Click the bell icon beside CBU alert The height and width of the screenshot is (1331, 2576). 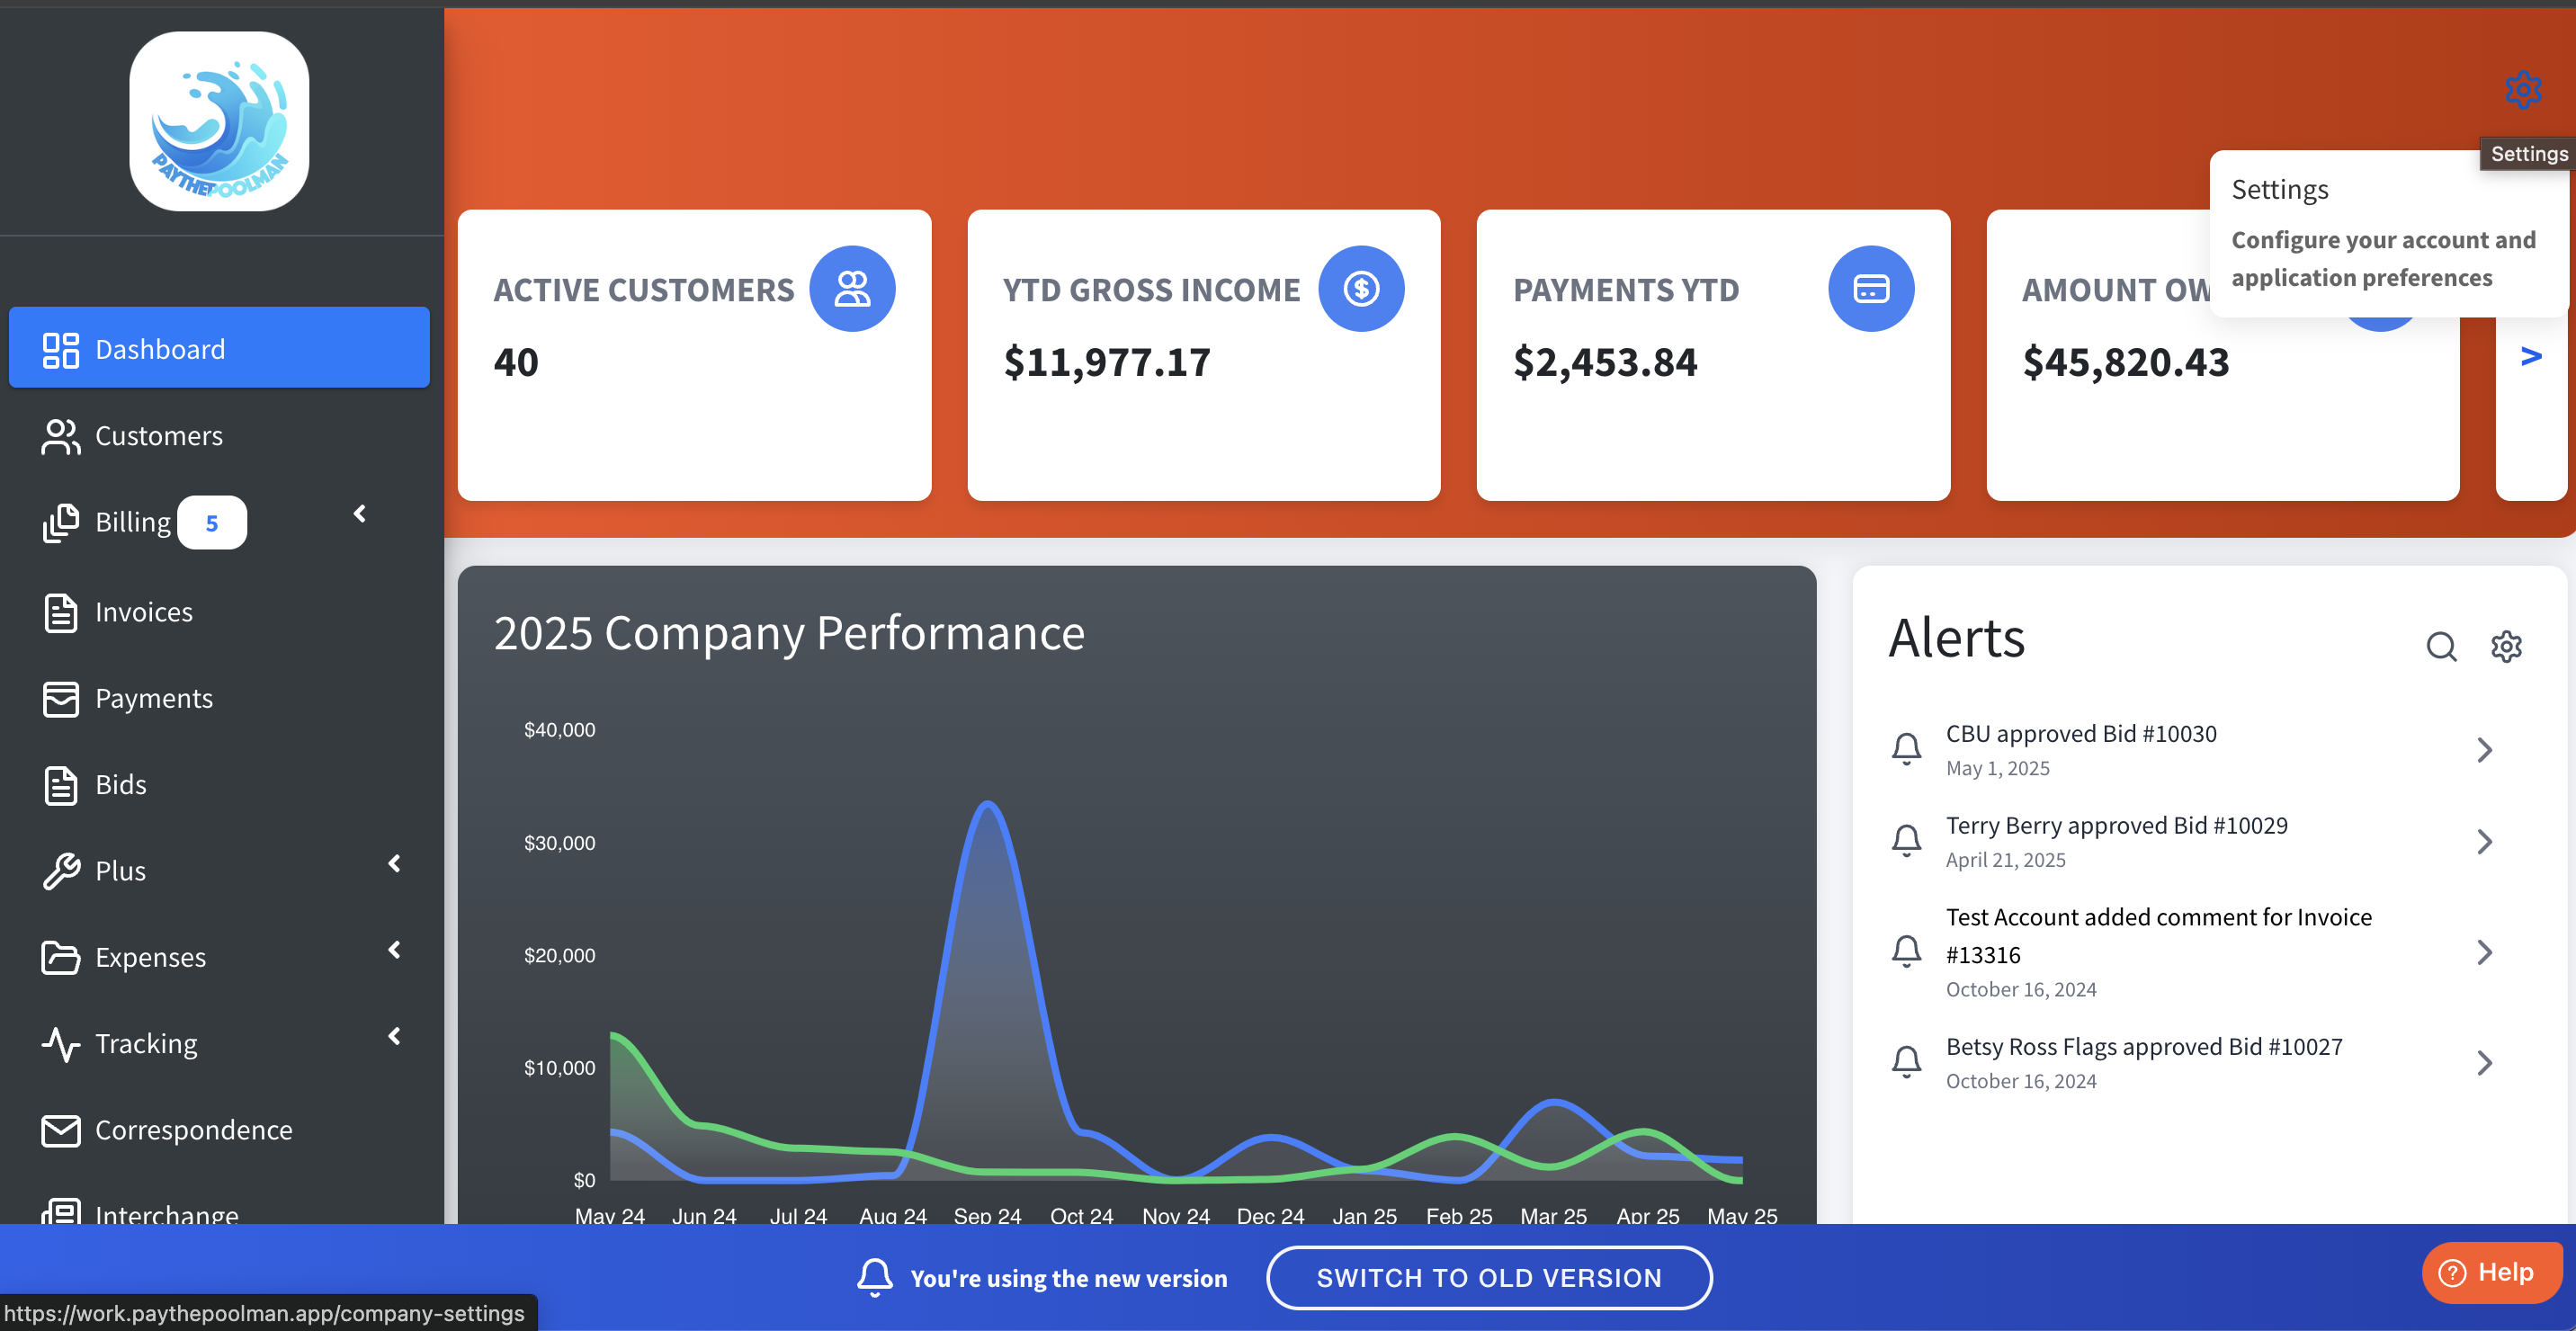click(1906, 749)
